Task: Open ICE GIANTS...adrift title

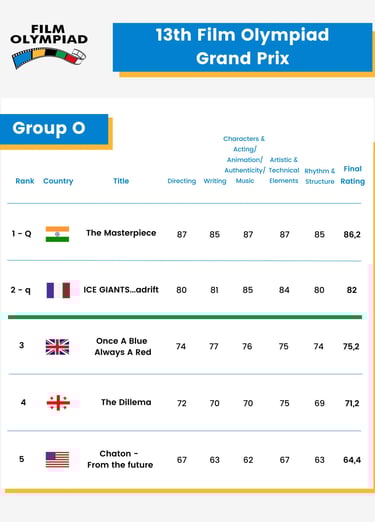Action: coord(121,290)
